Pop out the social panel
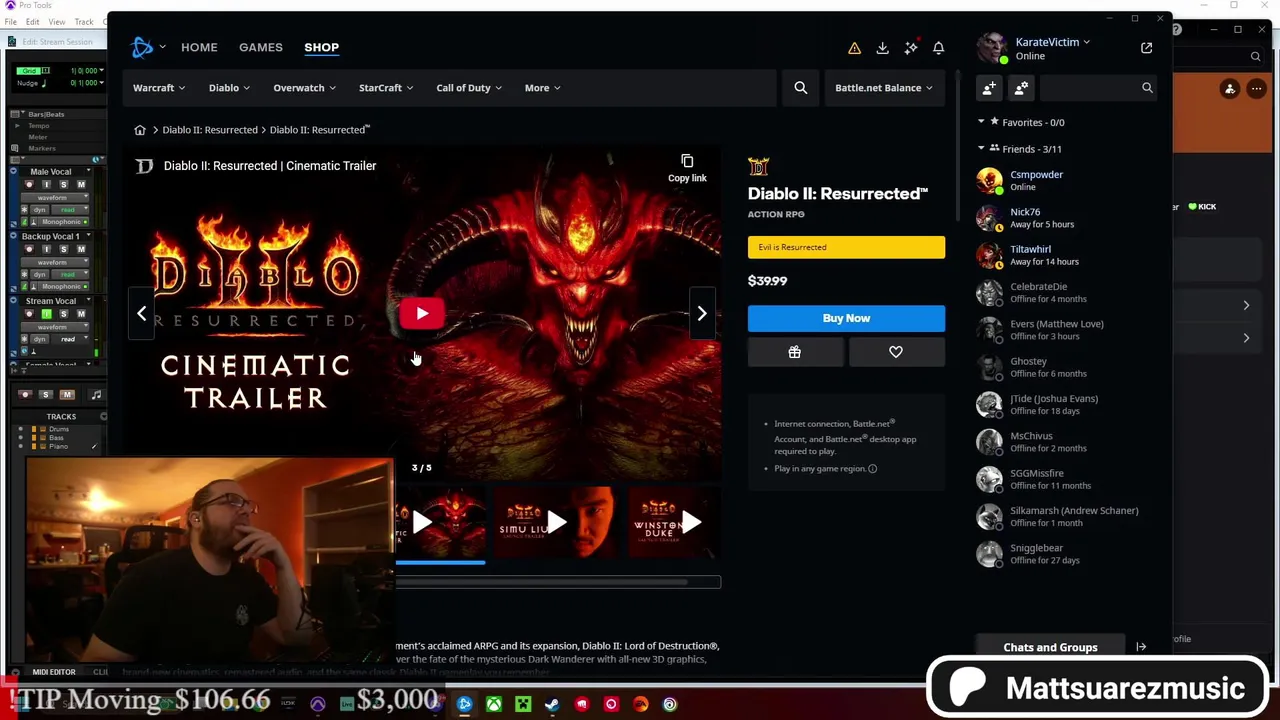This screenshot has width=1280, height=720. coord(1146,48)
